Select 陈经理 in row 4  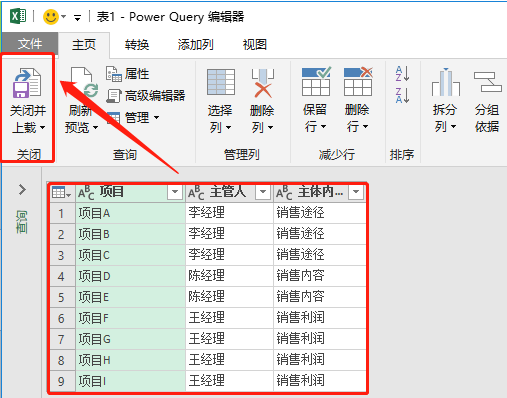click(x=230, y=276)
